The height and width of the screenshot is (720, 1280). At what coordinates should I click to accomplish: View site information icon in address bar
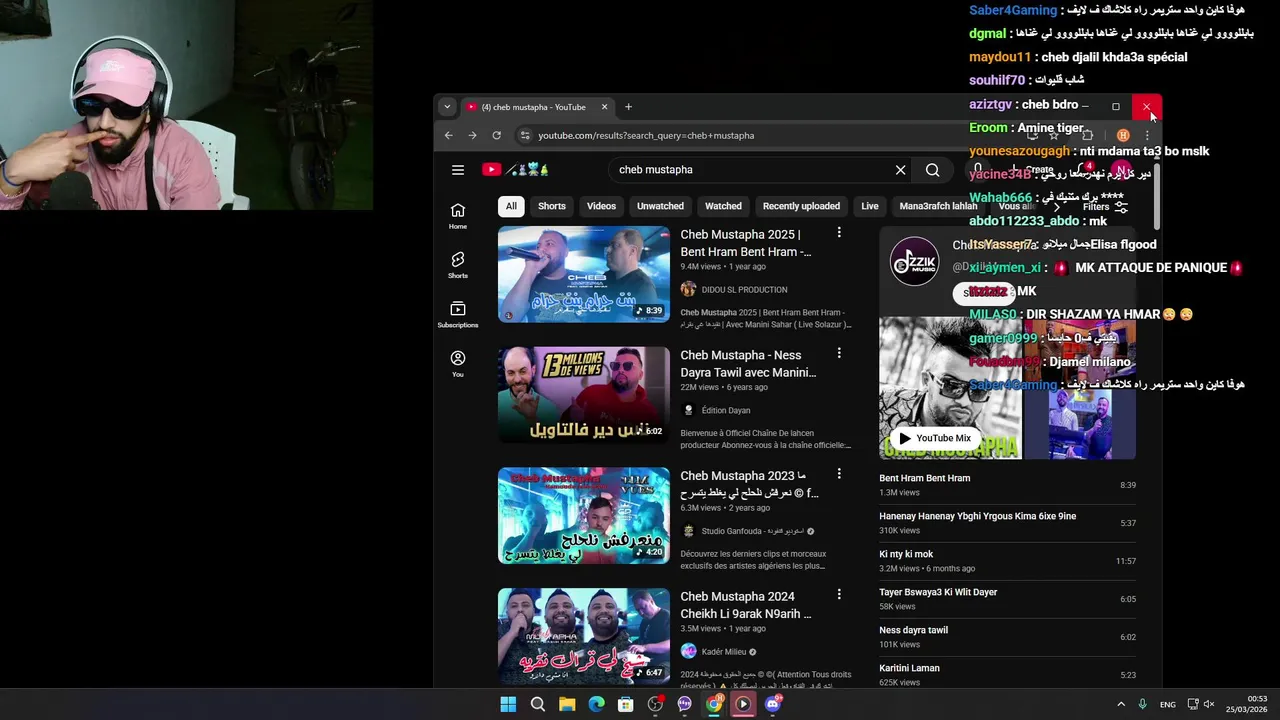tap(524, 135)
